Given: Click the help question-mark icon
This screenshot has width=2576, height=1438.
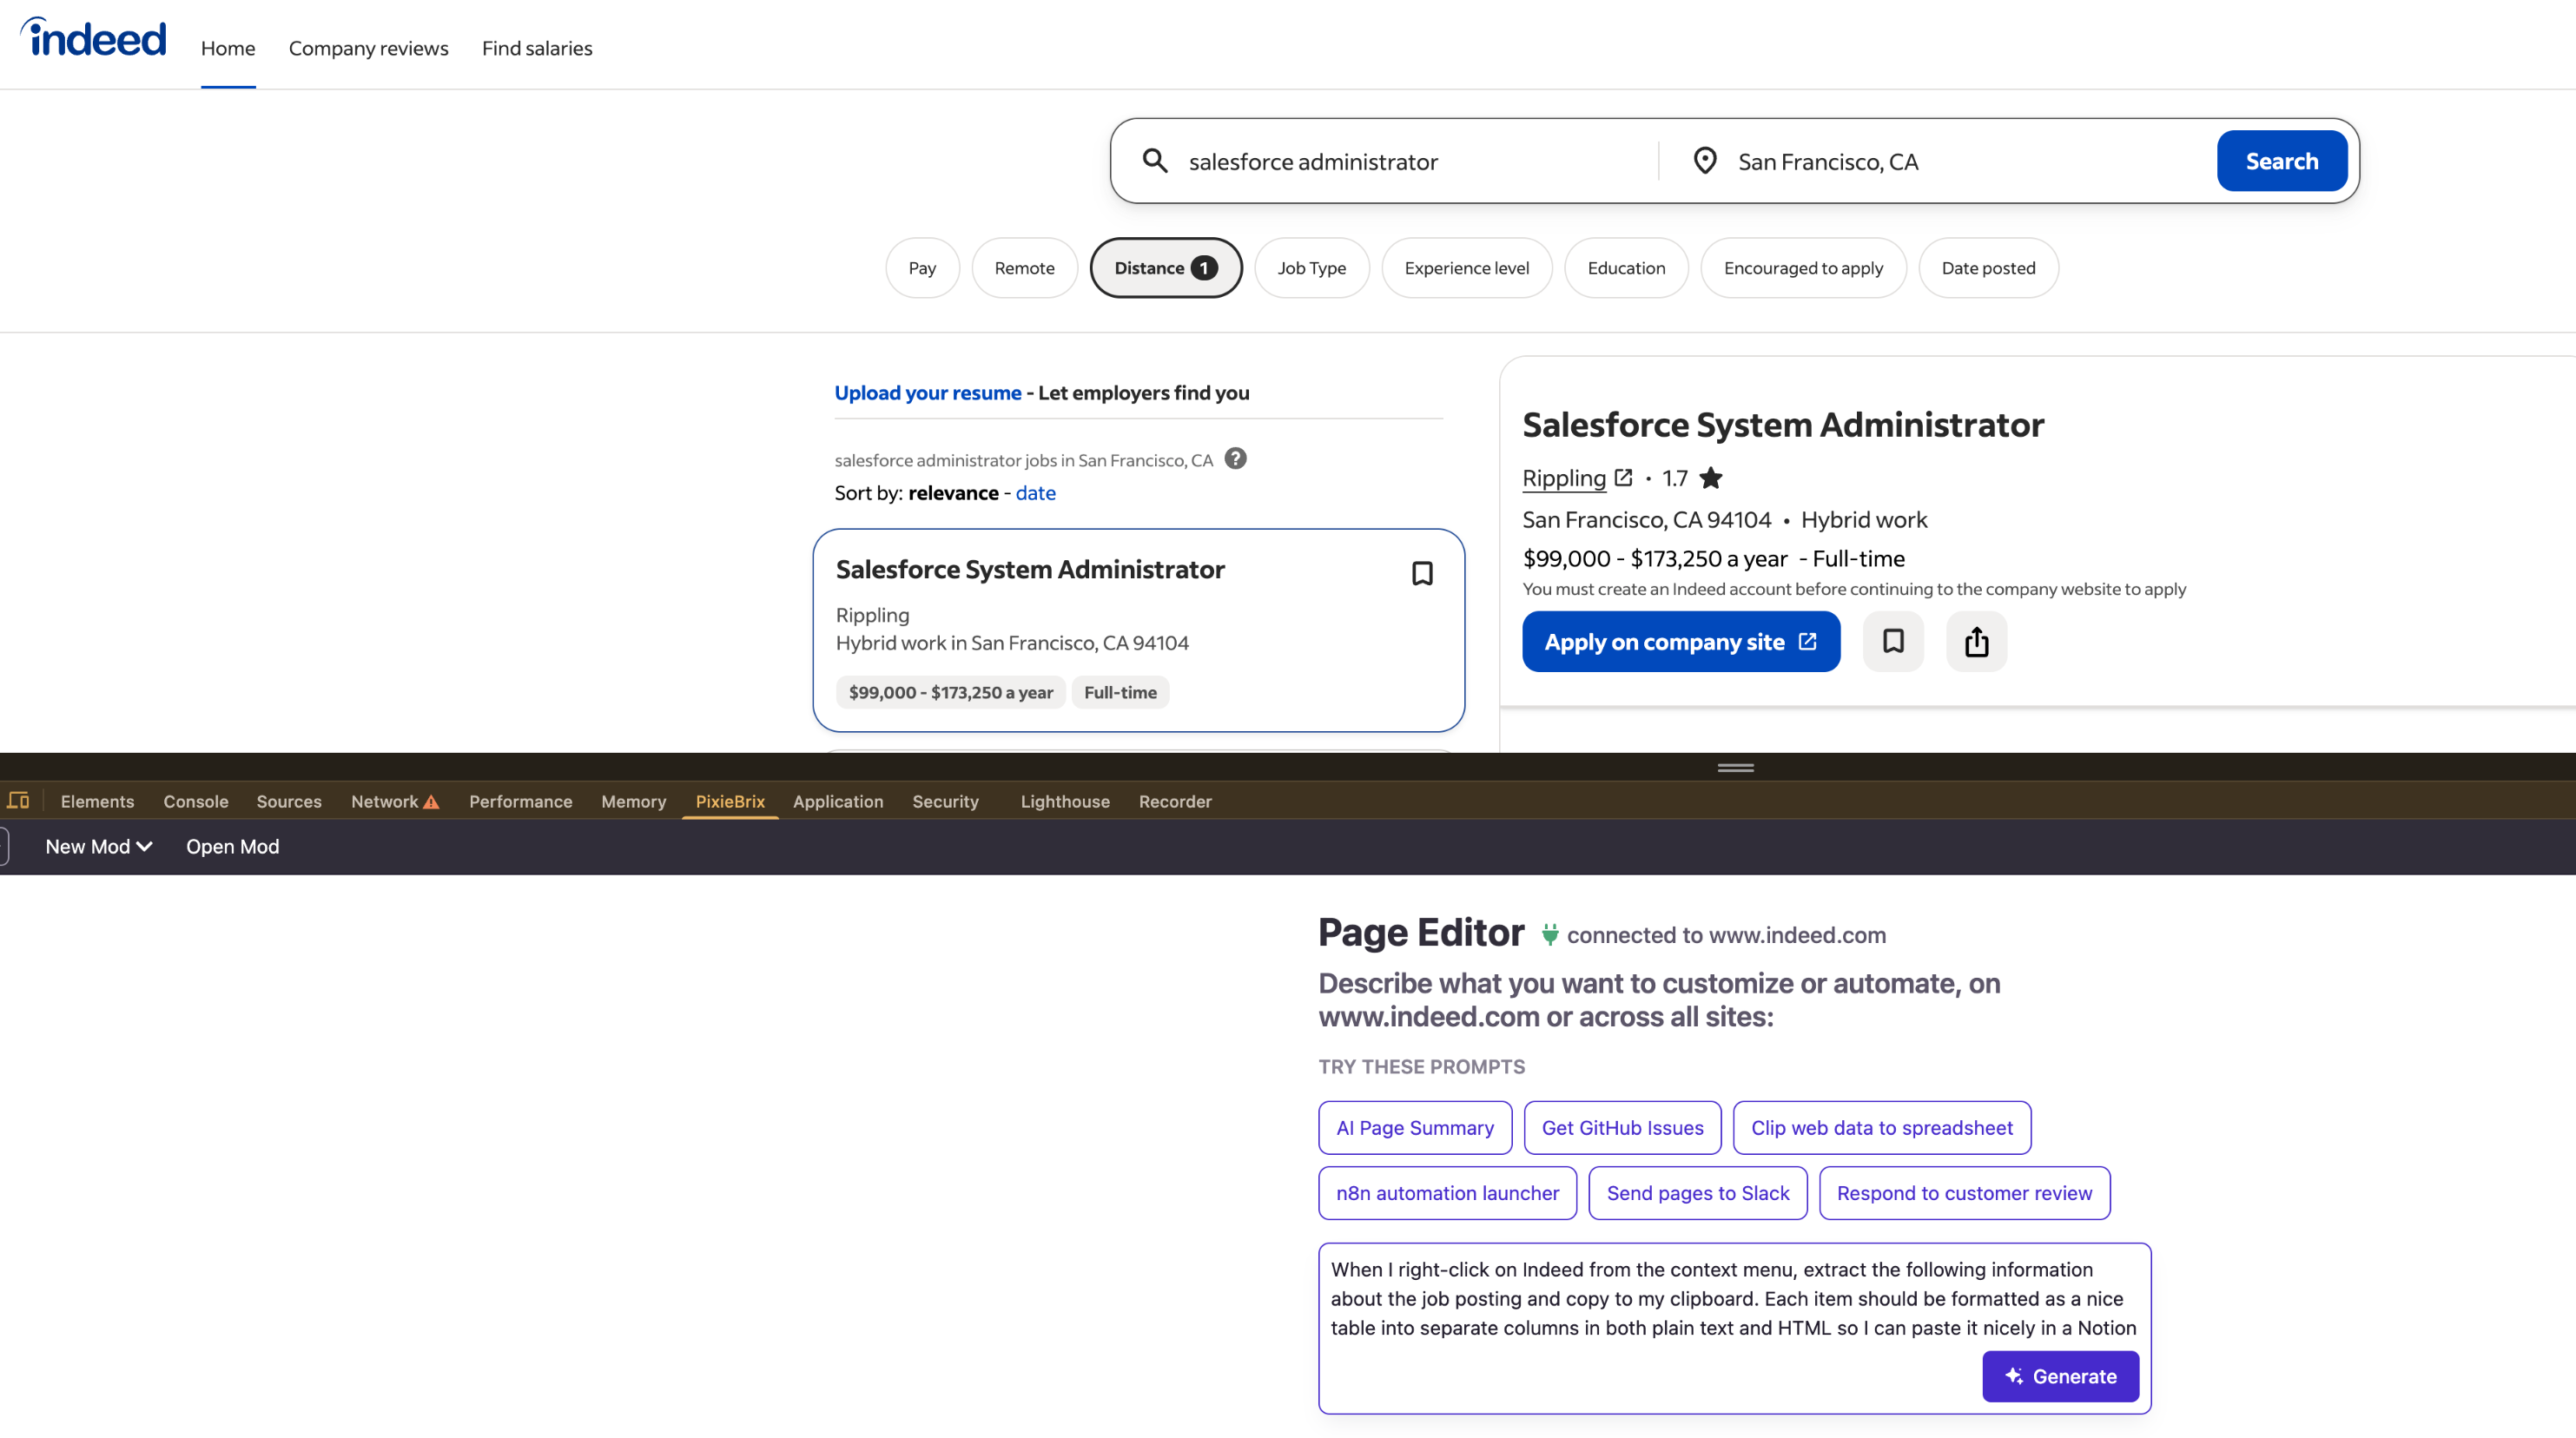Looking at the screenshot, I should tap(1235, 459).
